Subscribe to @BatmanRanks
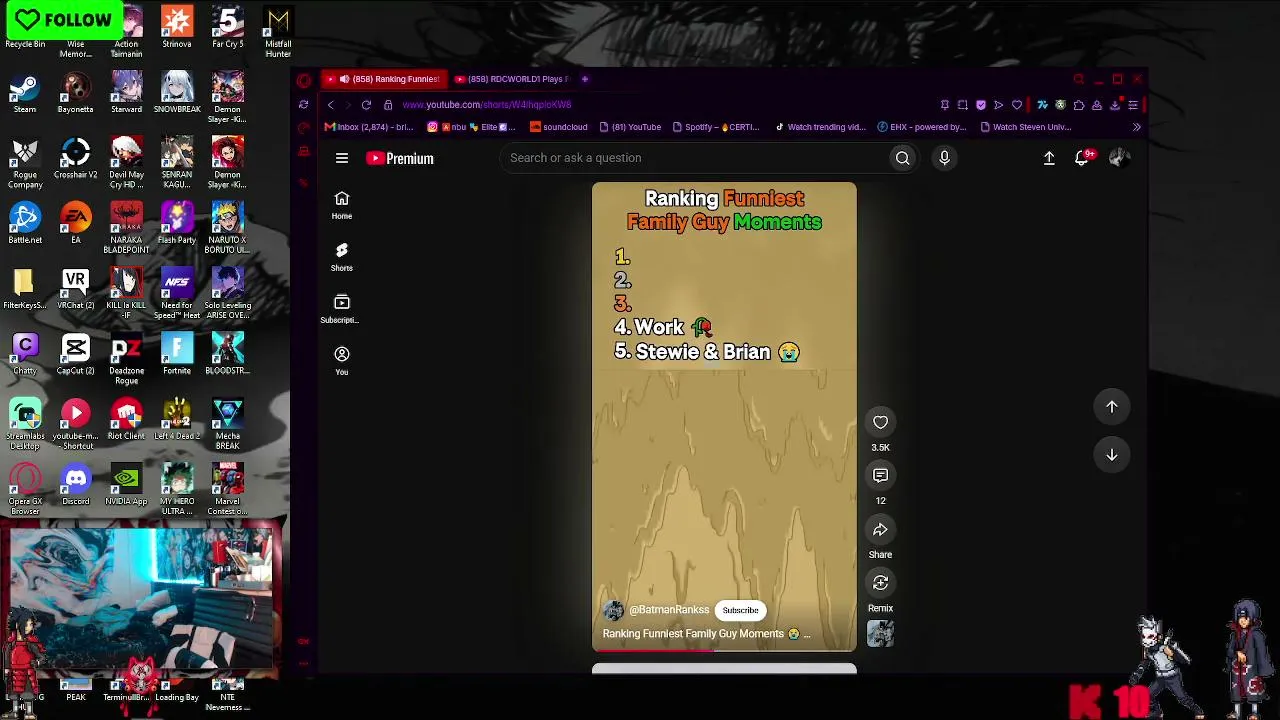 click(740, 610)
